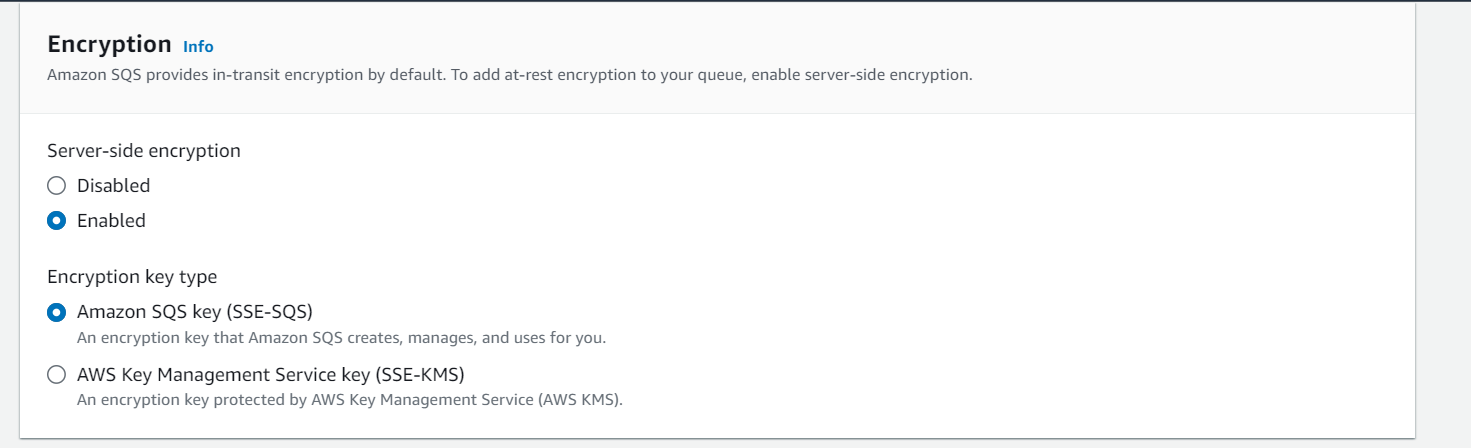Select the Disabled radio button
The height and width of the screenshot is (448, 1471).
pos(57,185)
